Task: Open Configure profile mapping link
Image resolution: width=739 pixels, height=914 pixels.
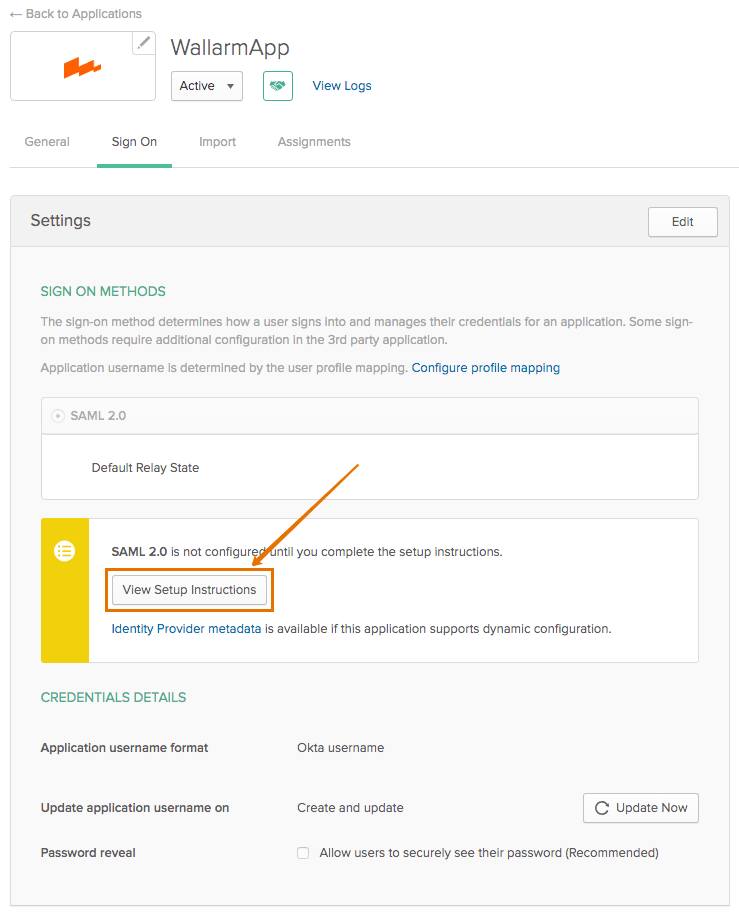Action: (x=485, y=368)
